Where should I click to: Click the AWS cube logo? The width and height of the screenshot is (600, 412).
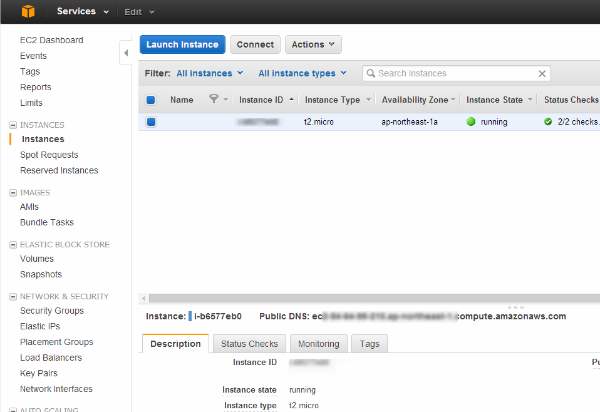pos(28,11)
